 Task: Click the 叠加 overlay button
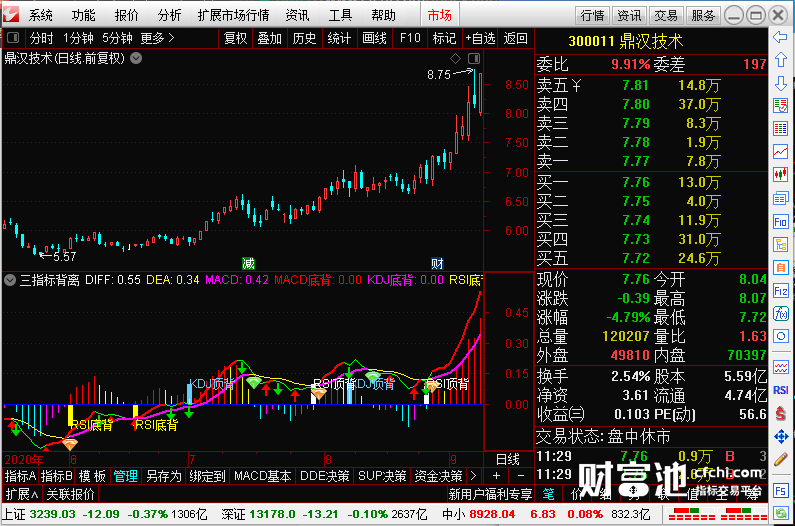pyautogui.click(x=269, y=38)
